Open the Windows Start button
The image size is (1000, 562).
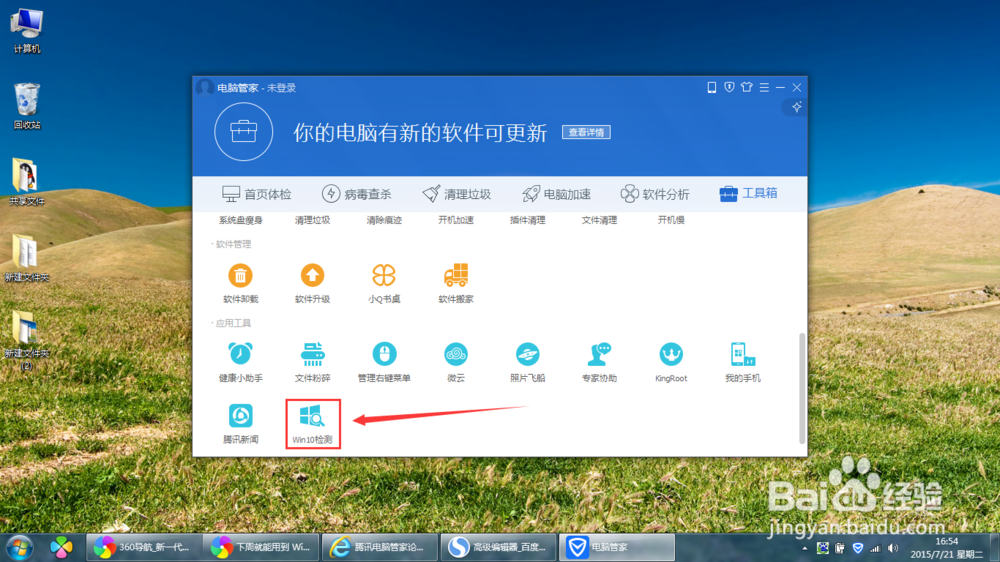pyautogui.click(x=19, y=547)
